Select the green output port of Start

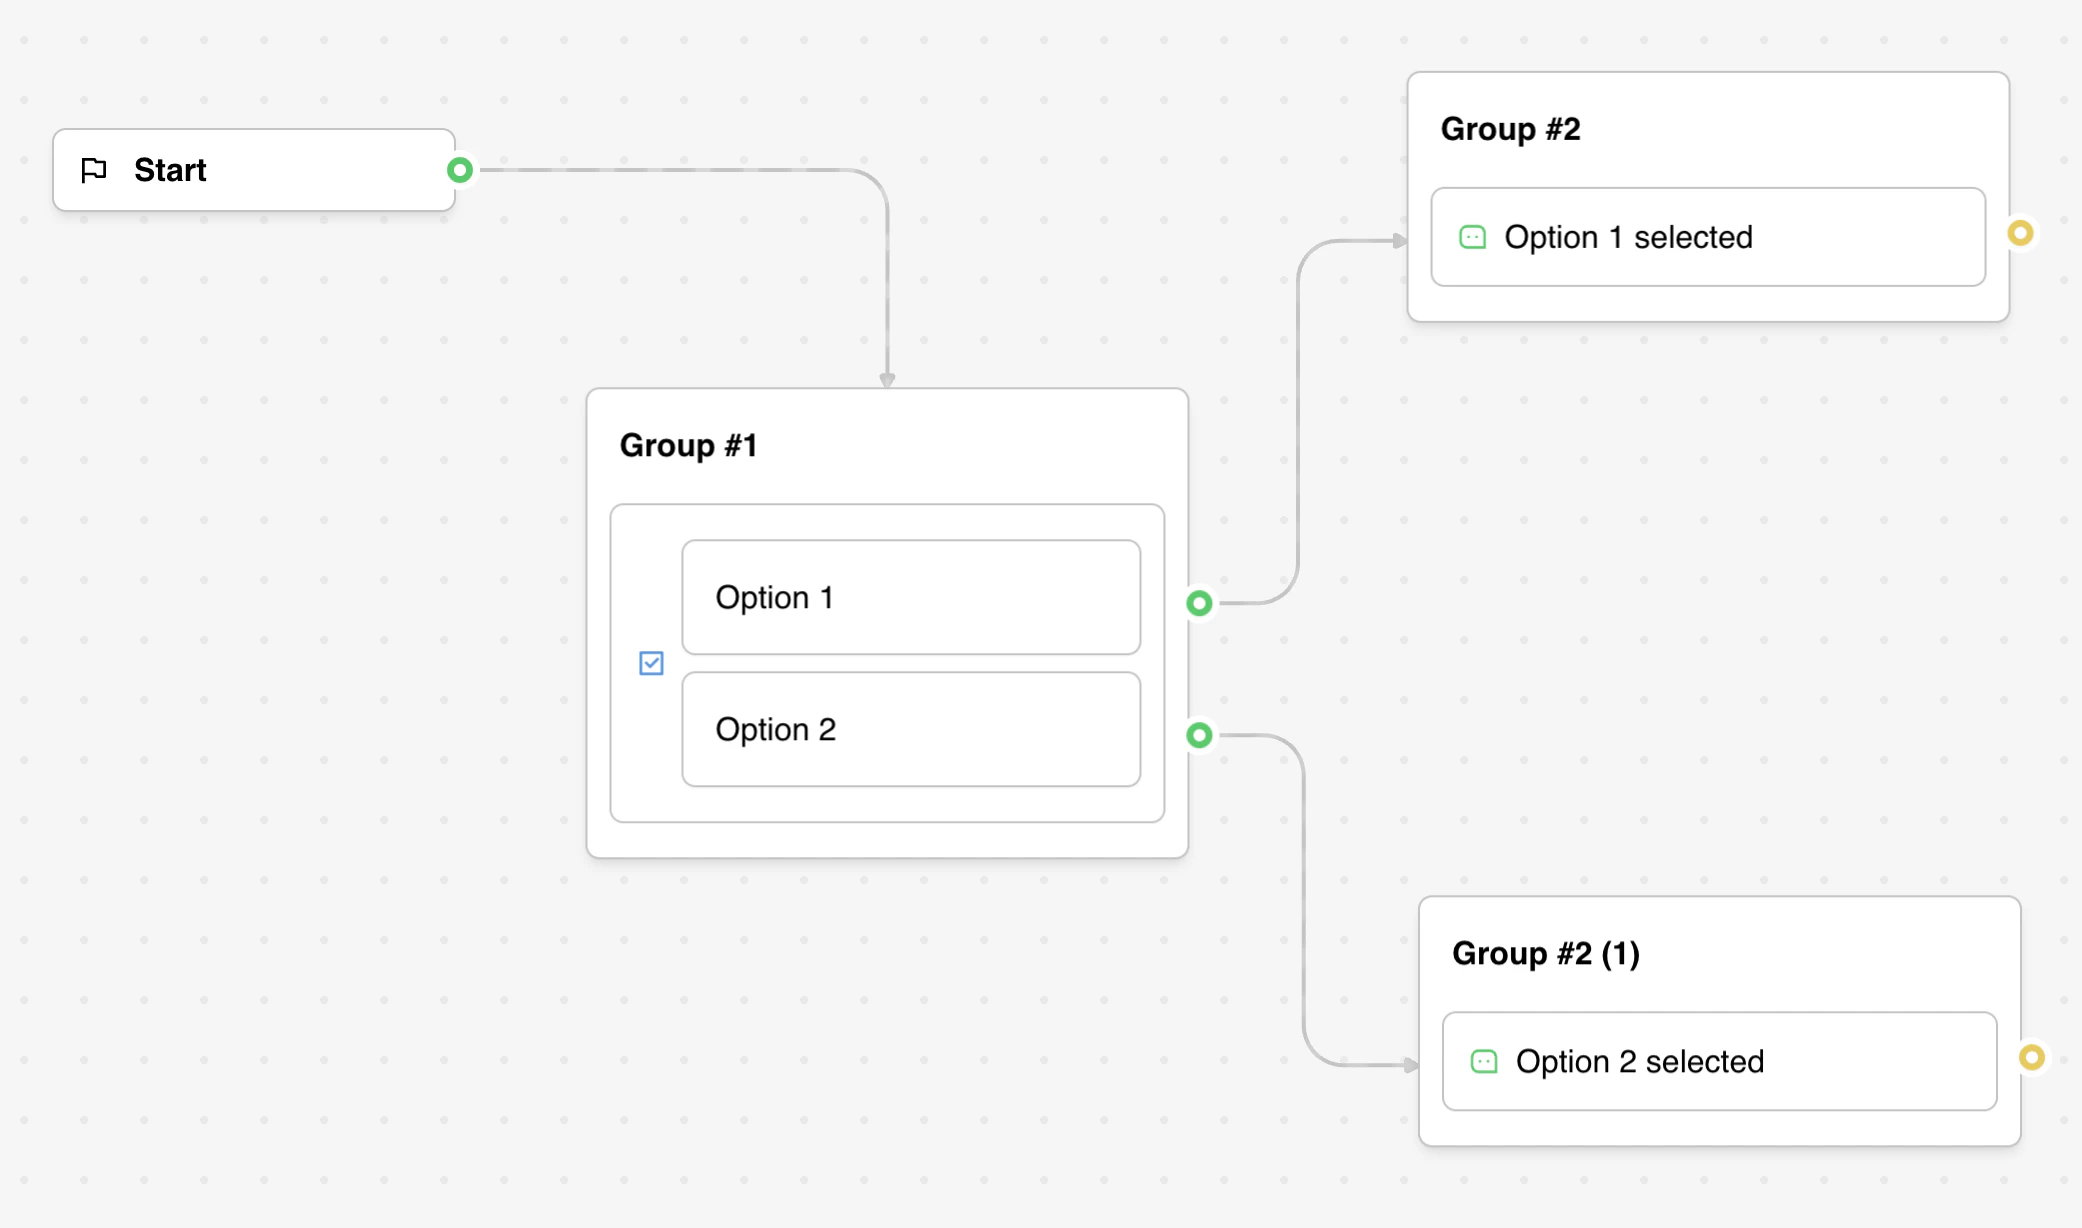pyautogui.click(x=460, y=170)
